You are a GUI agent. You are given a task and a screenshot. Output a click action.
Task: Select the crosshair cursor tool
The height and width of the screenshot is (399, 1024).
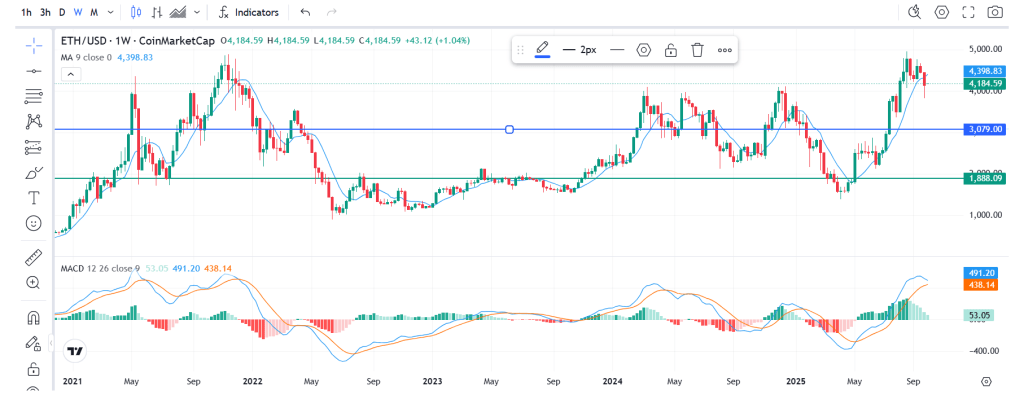(33, 45)
